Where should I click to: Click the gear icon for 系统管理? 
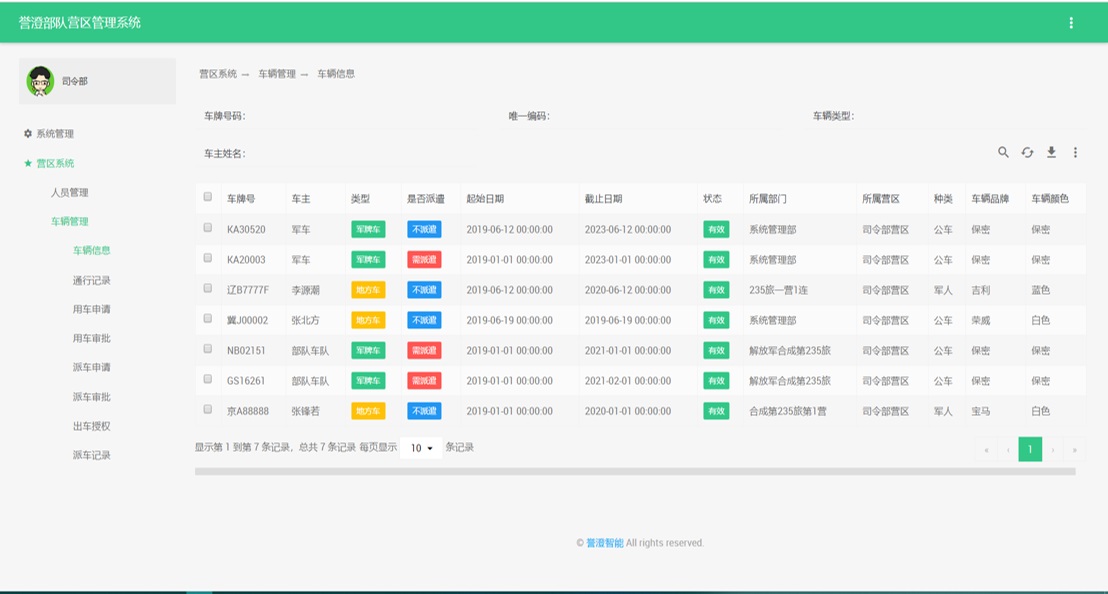[28, 133]
